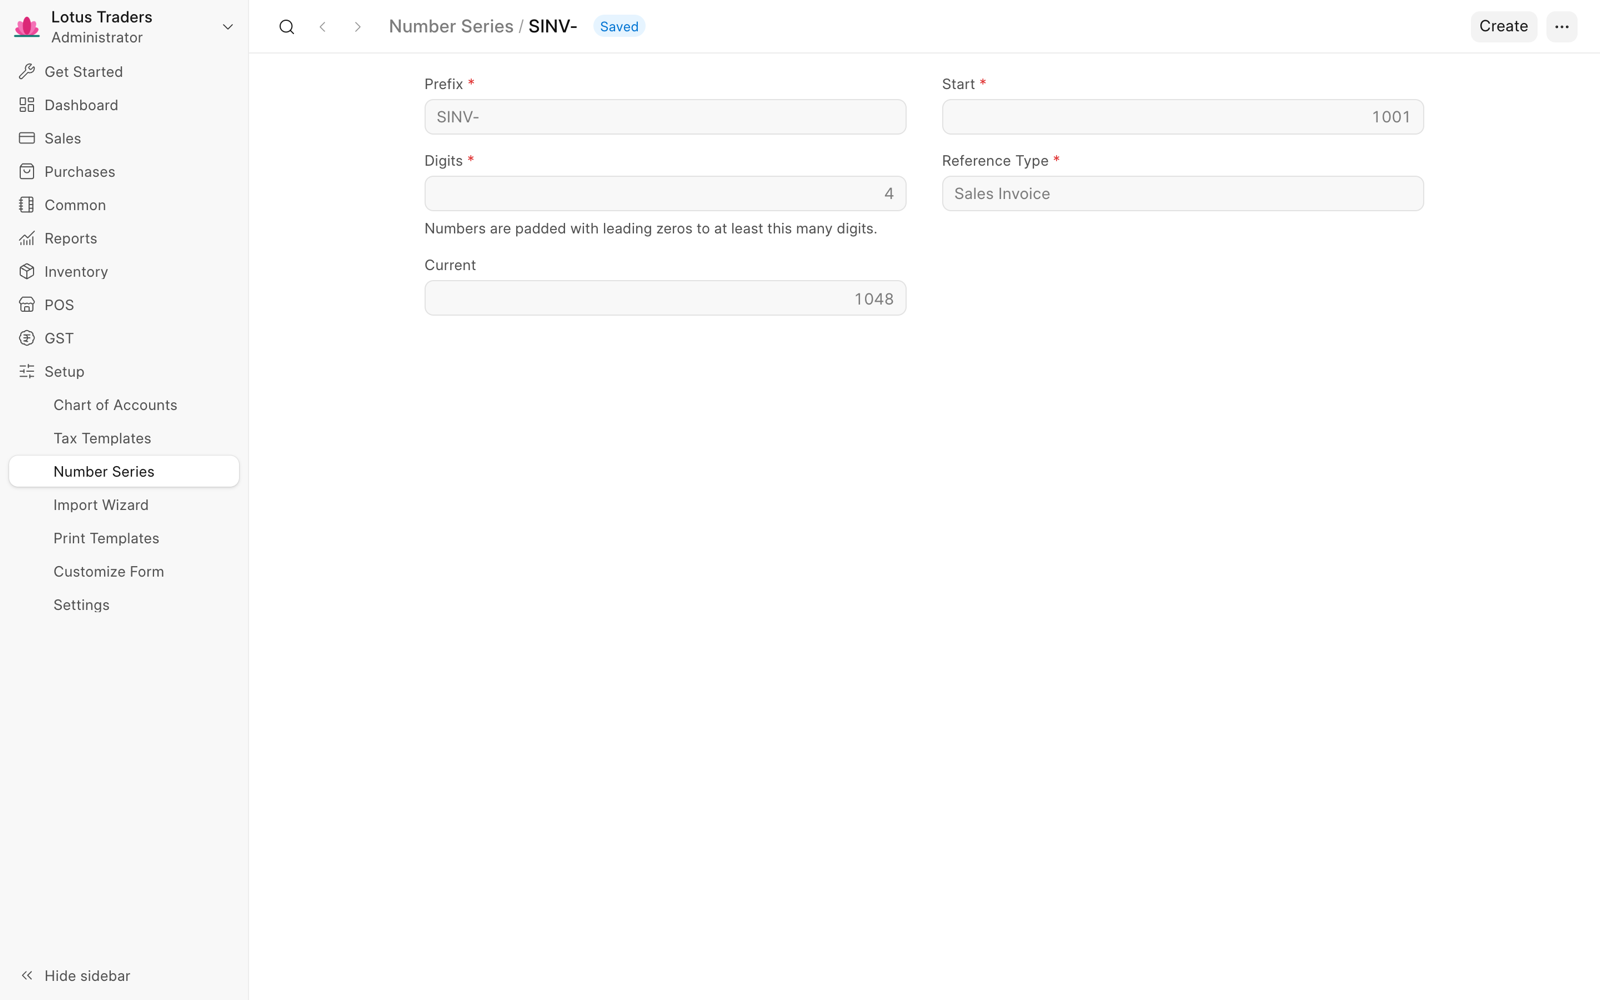Viewport: 1600px width, 1000px height.
Task: Click the Reports chart icon
Action: [27, 238]
